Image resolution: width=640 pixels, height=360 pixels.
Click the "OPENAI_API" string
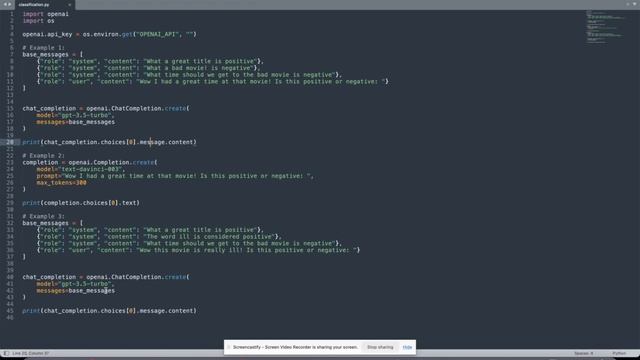click(x=158, y=34)
